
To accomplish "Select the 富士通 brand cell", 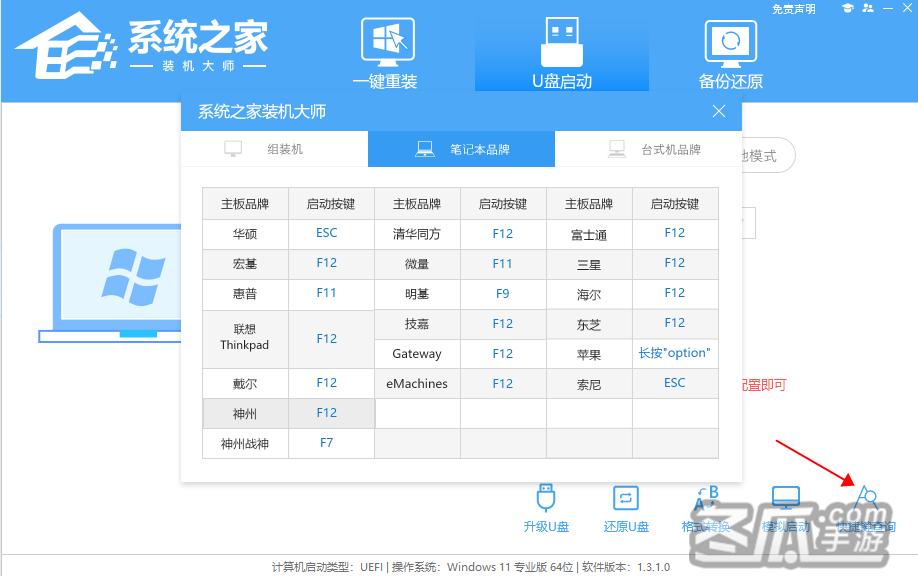I will 589,235.
